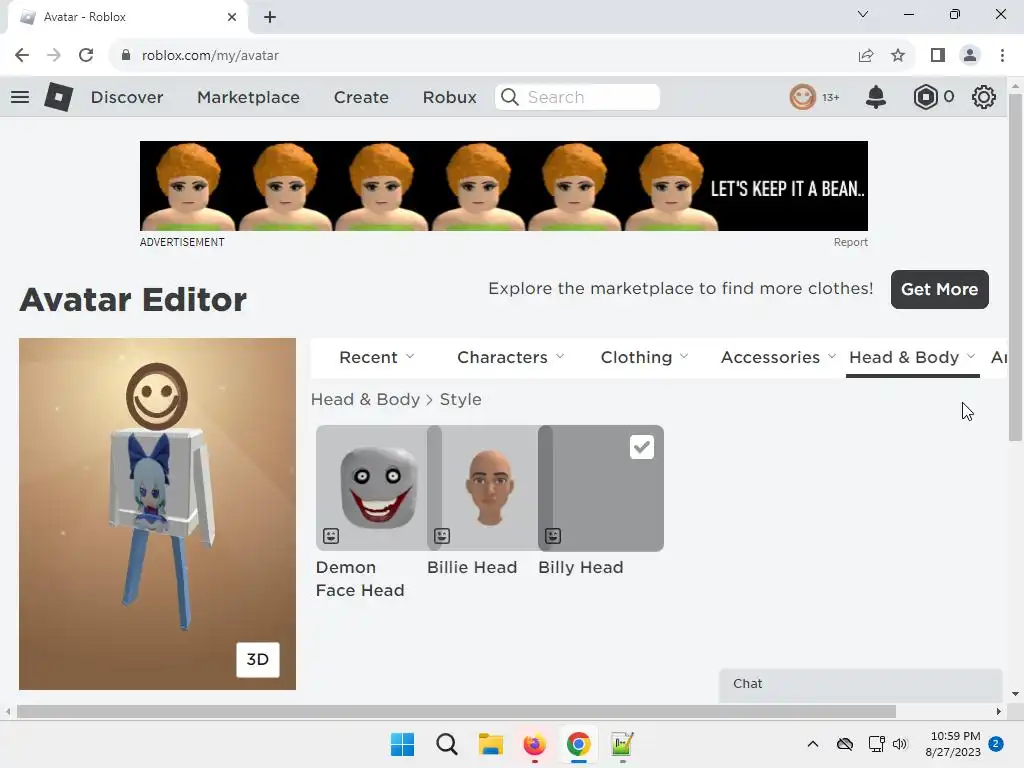Open the notifications bell
The width and height of the screenshot is (1024, 768).
click(876, 97)
